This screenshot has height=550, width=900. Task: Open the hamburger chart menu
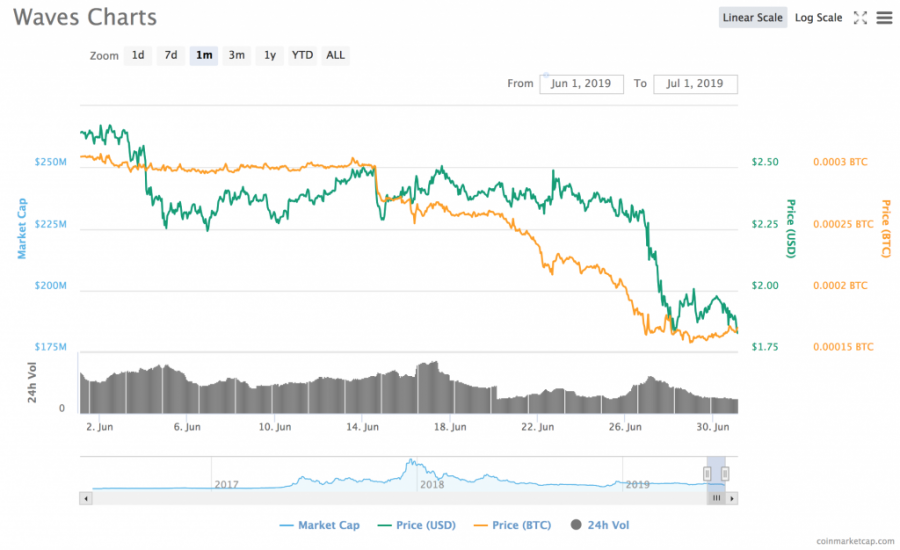pyautogui.click(x=884, y=18)
